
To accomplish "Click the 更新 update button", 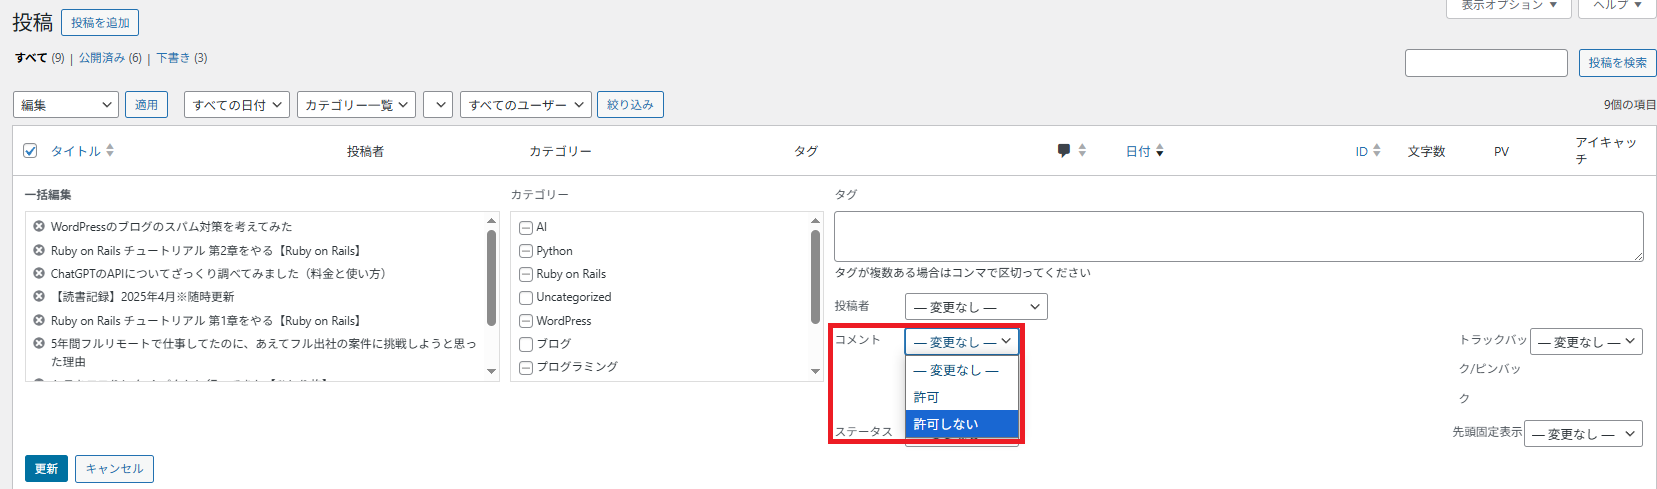I will (x=46, y=468).
